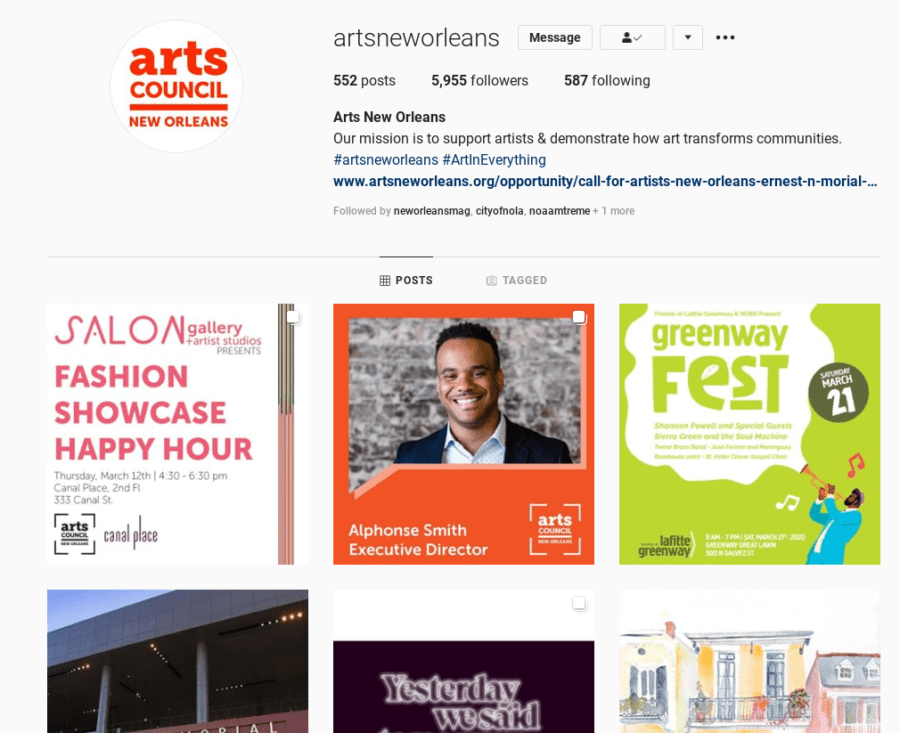
Task: Open the noaamtreme follower profile
Action: click(x=559, y=211)
